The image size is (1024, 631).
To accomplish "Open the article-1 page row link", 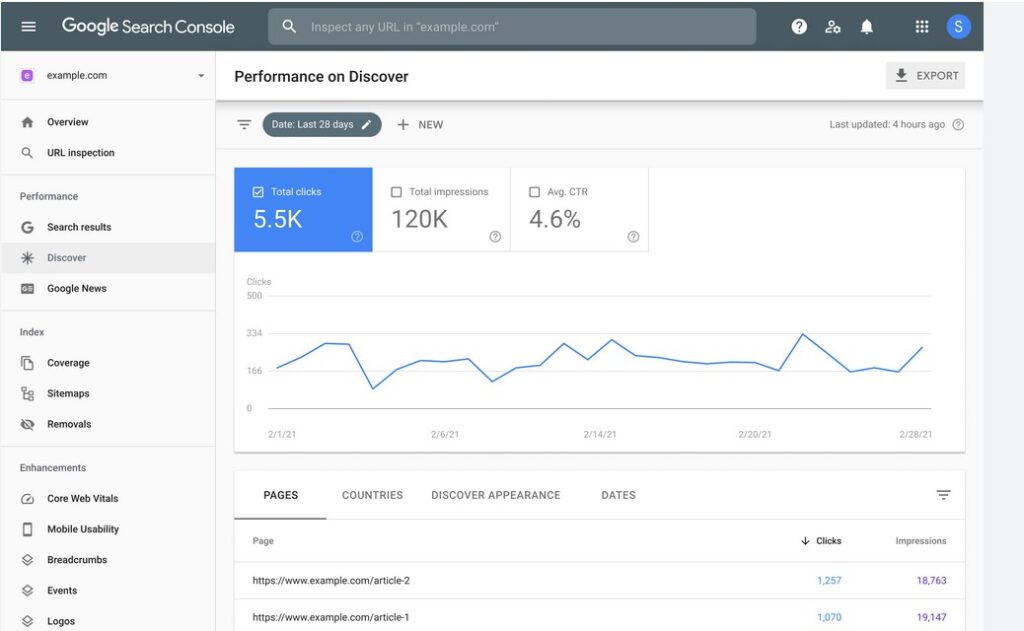I will pos(330,617).
